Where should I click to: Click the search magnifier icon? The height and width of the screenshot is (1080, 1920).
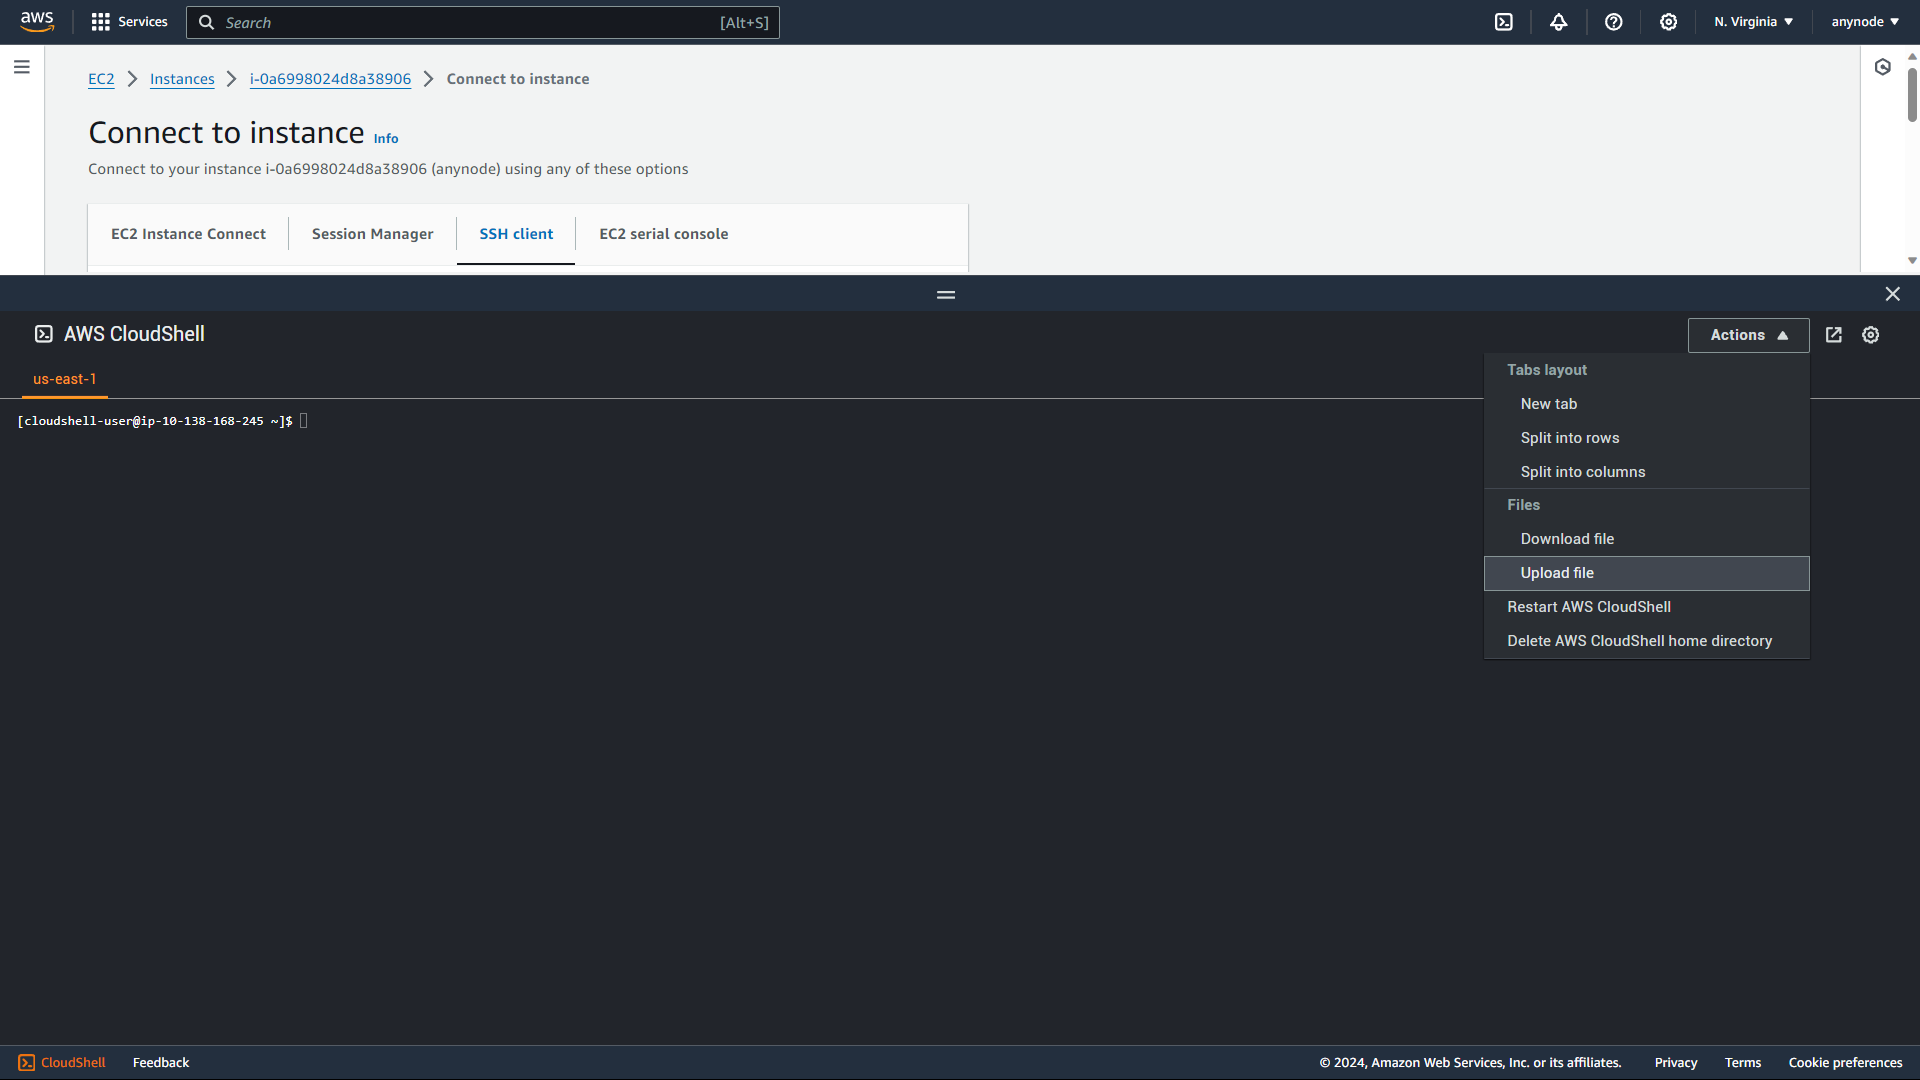coord(207,22)
